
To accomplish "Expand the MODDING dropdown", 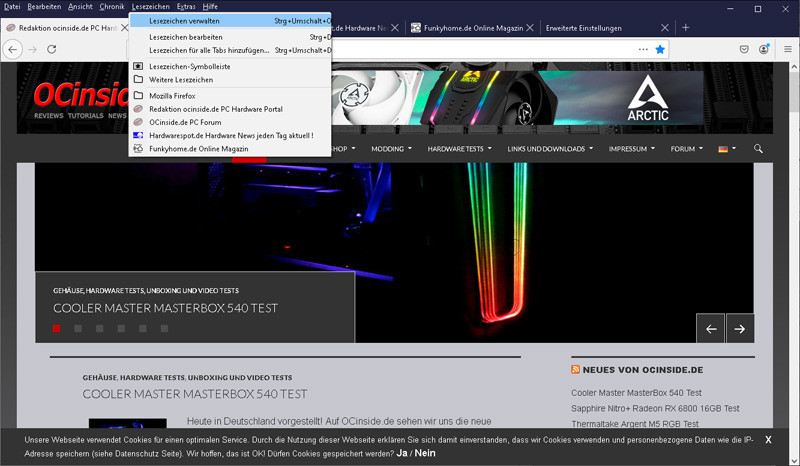I will tap(391, 149).
